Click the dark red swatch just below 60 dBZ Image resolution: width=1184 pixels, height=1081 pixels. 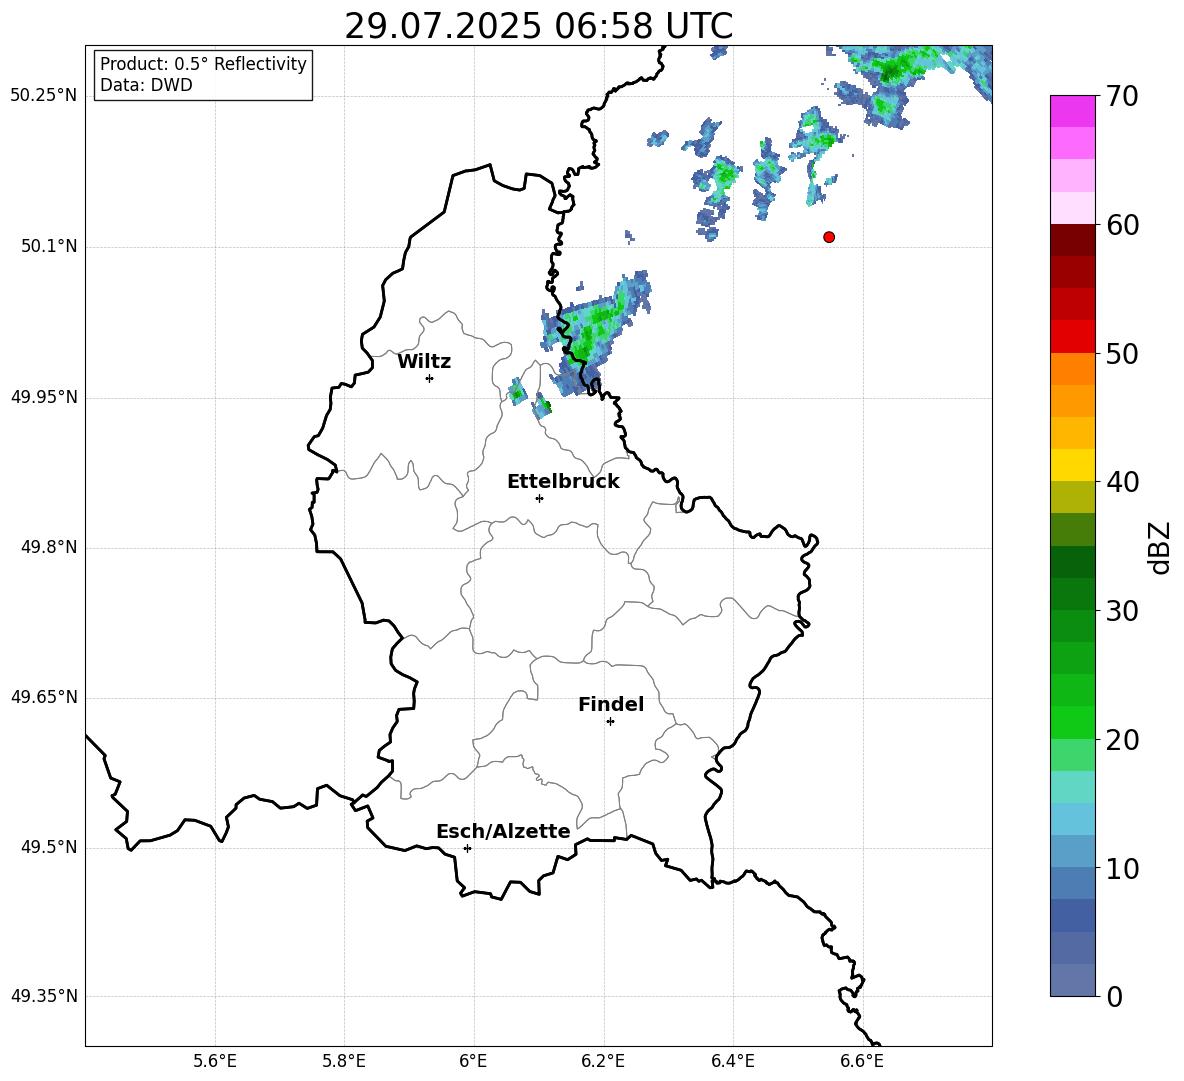click(1072, 240)
